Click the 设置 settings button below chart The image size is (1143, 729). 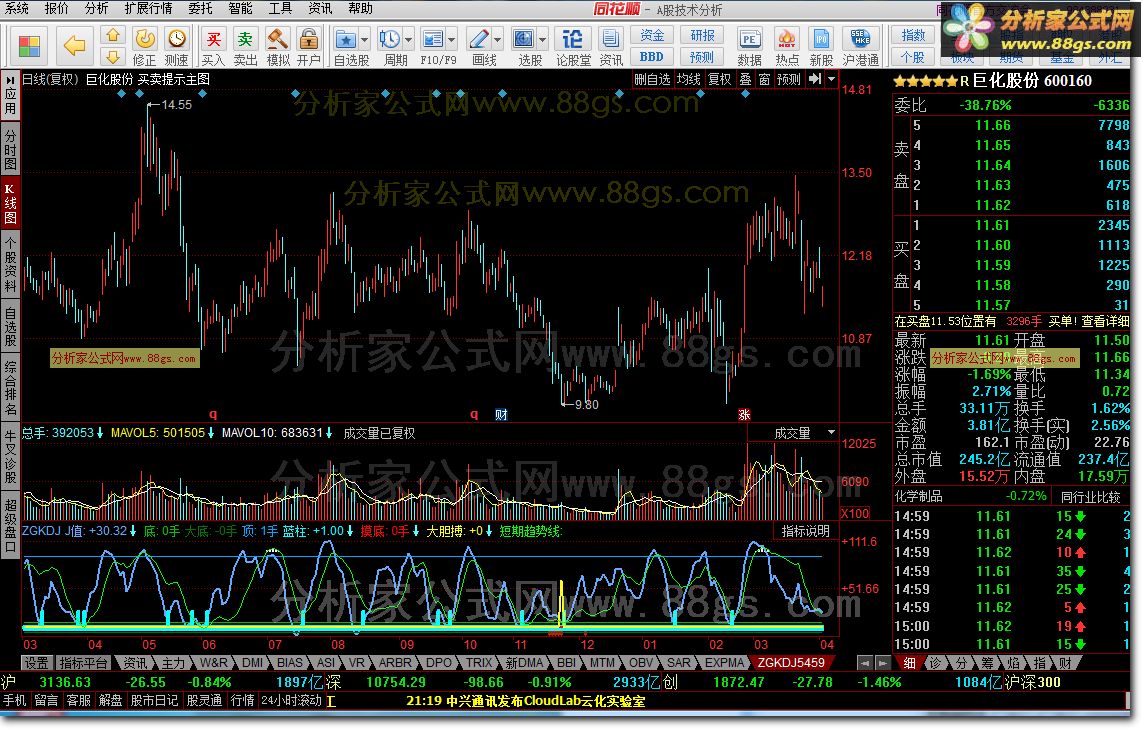pyautogui.click(x=36, y=663)
